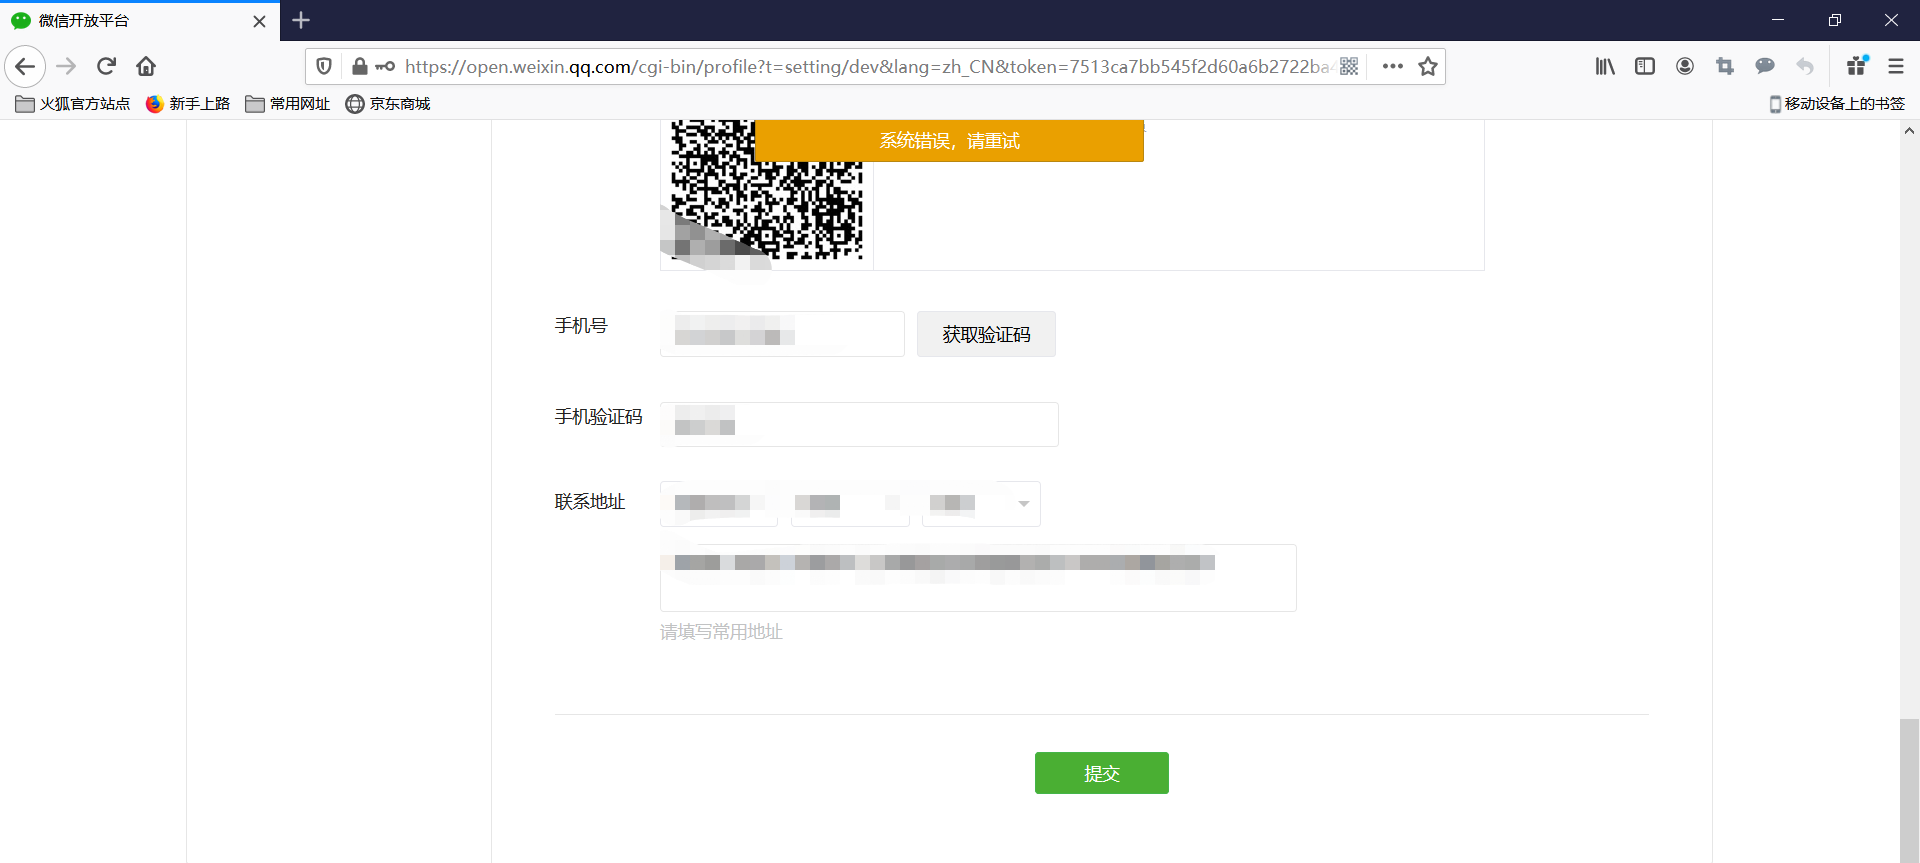This screenshot has height=863, width=1920.
Task: Open the chat bubble toolbar icon
Action: click(x=1765, y=67)
